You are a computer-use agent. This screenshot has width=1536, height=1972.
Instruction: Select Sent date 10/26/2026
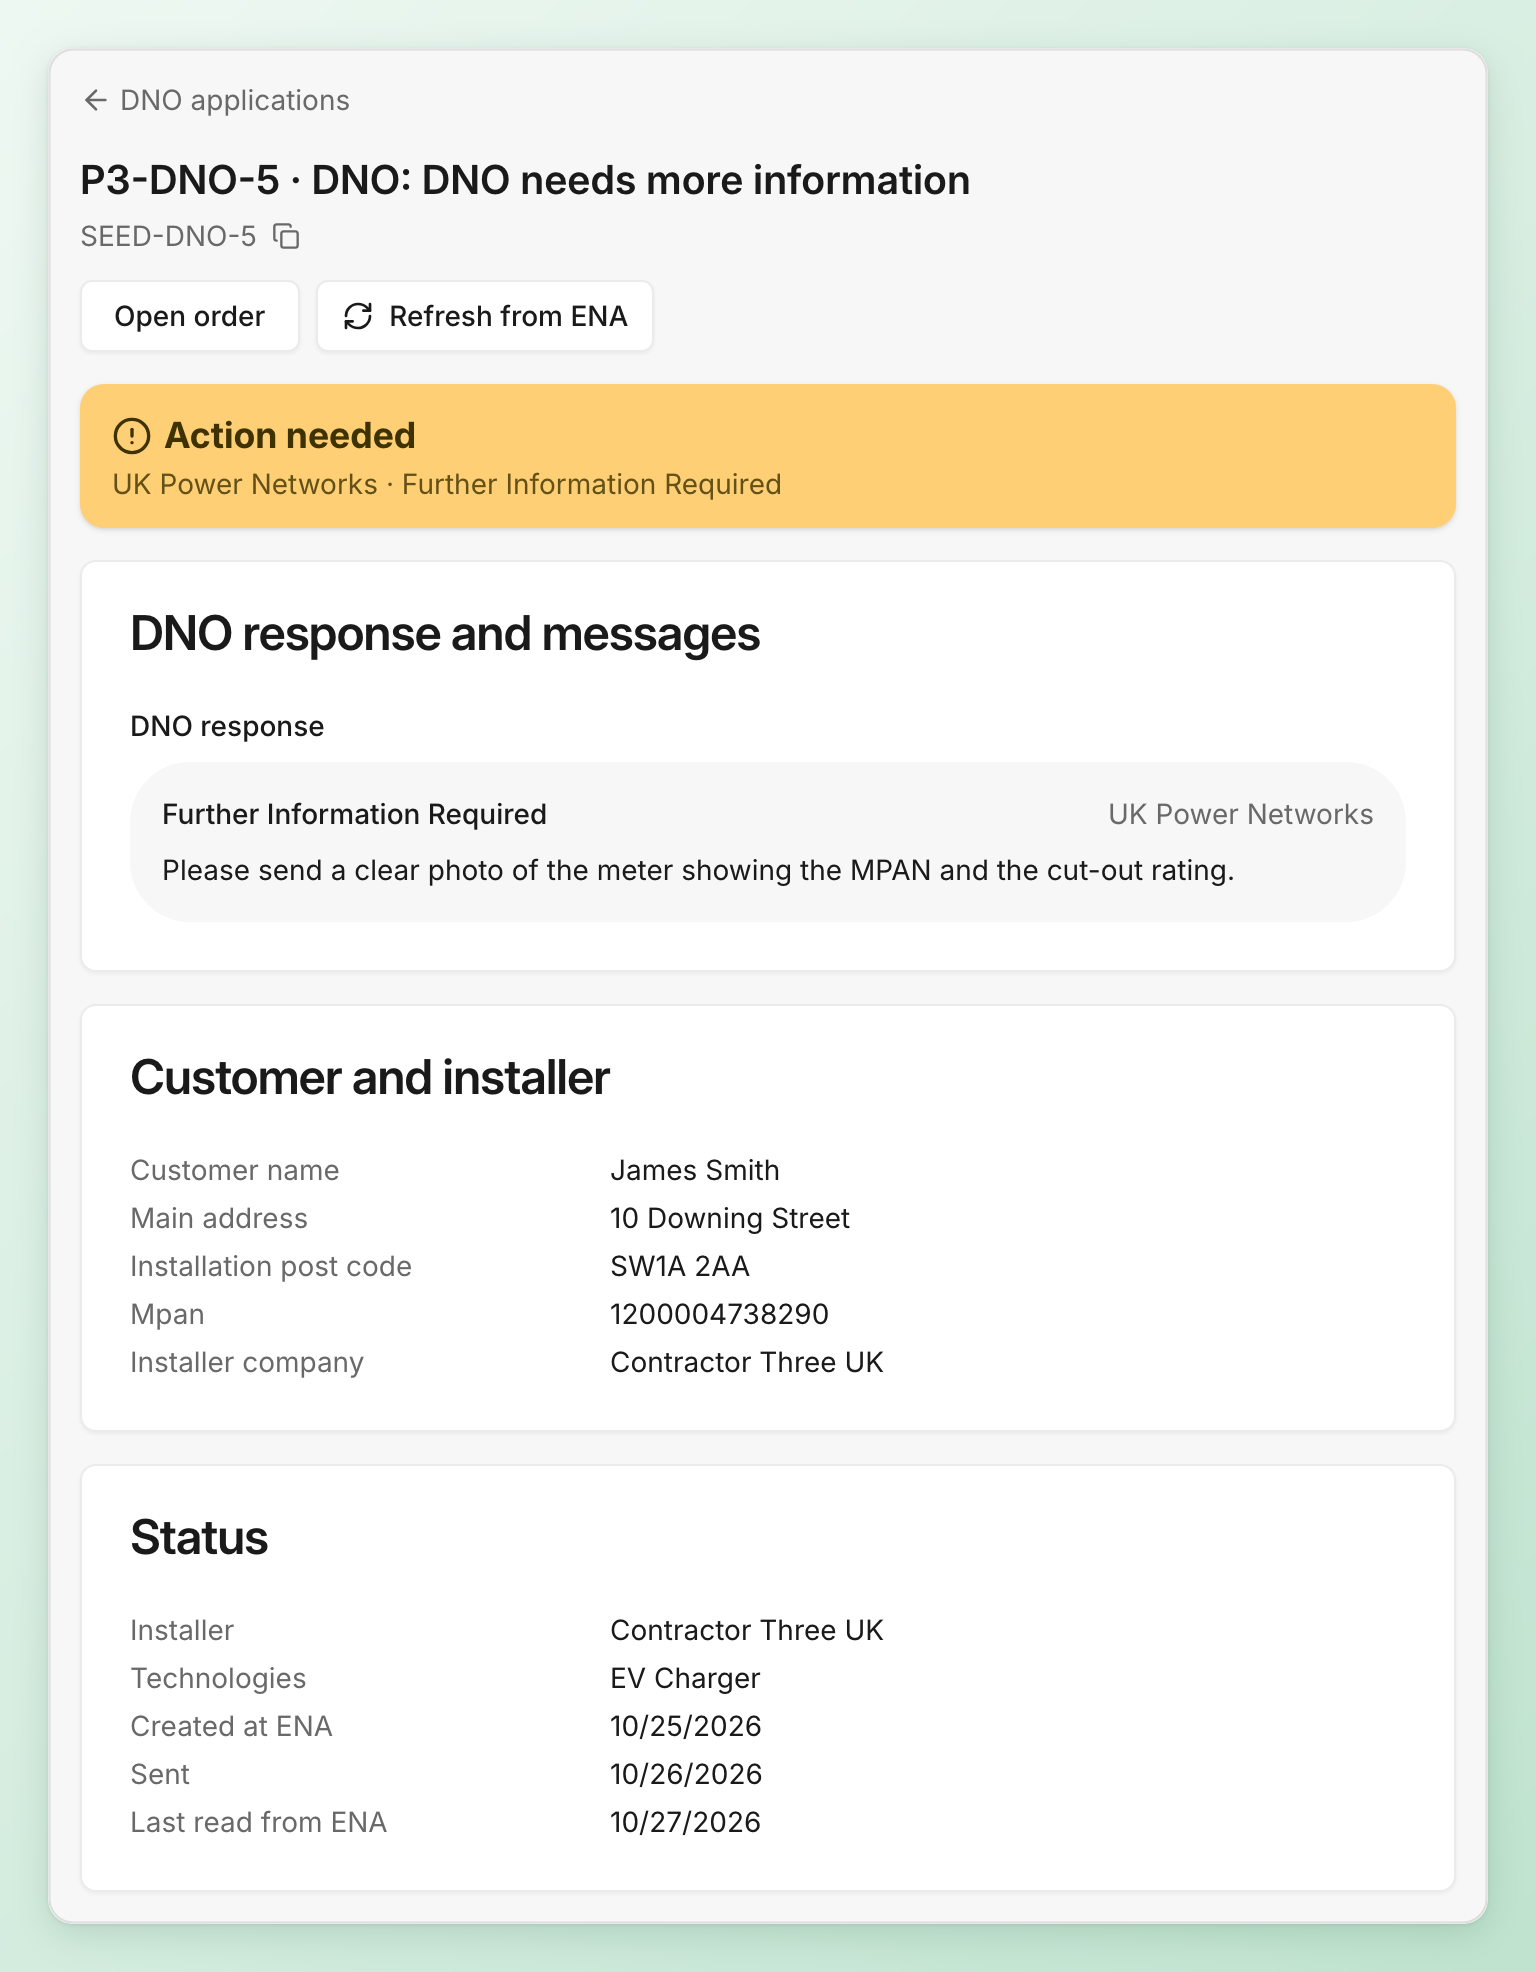point(686,1774)
